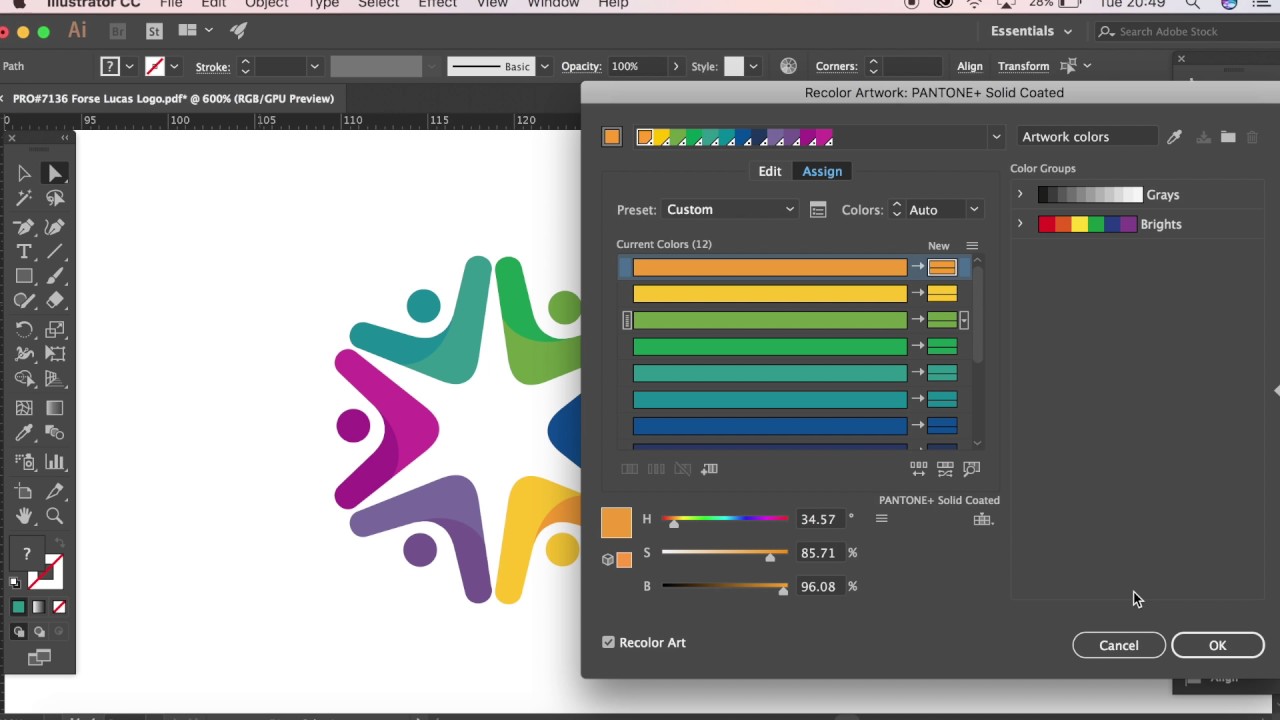This screenshot has width=1280, height=720.
Task: Open the color mode menu beside H slider
Action: click(881, 518)
